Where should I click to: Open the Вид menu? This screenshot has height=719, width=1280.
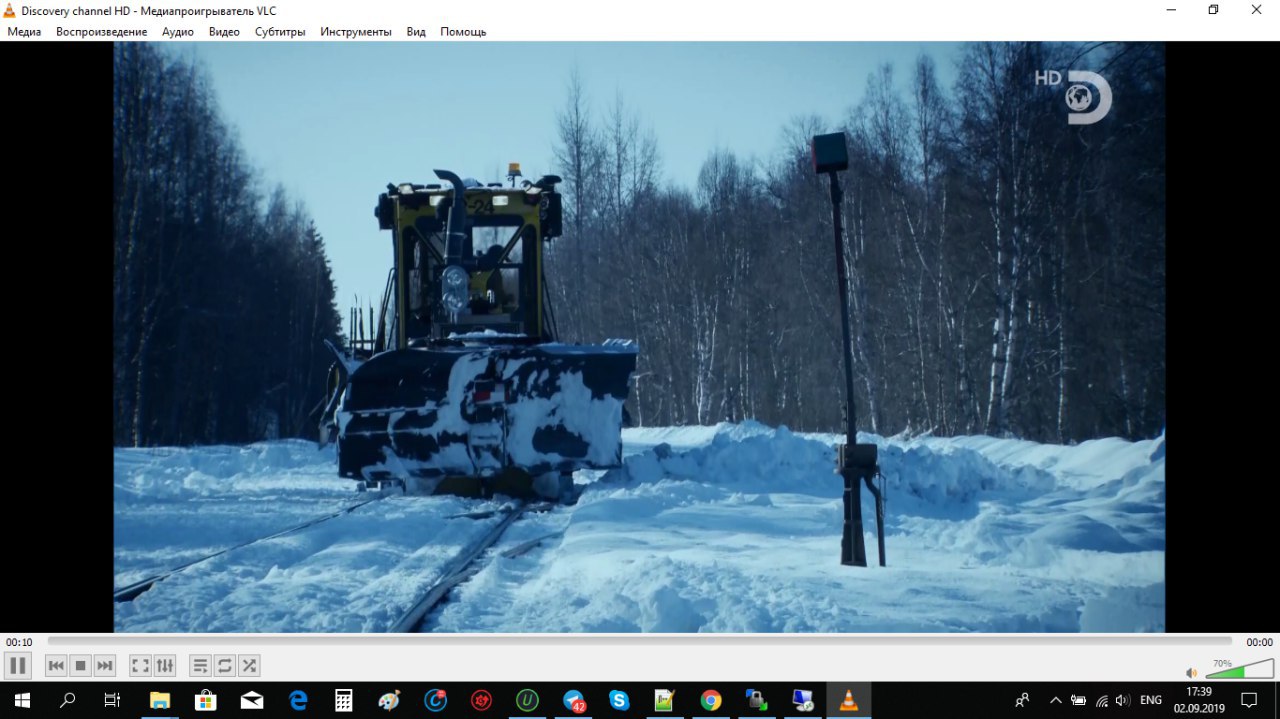[x=416, y=31]
